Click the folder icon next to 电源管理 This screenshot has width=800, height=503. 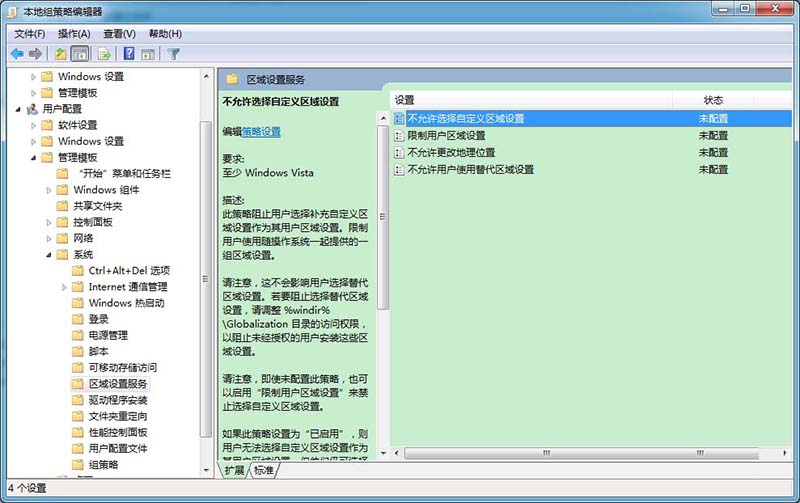77,335
